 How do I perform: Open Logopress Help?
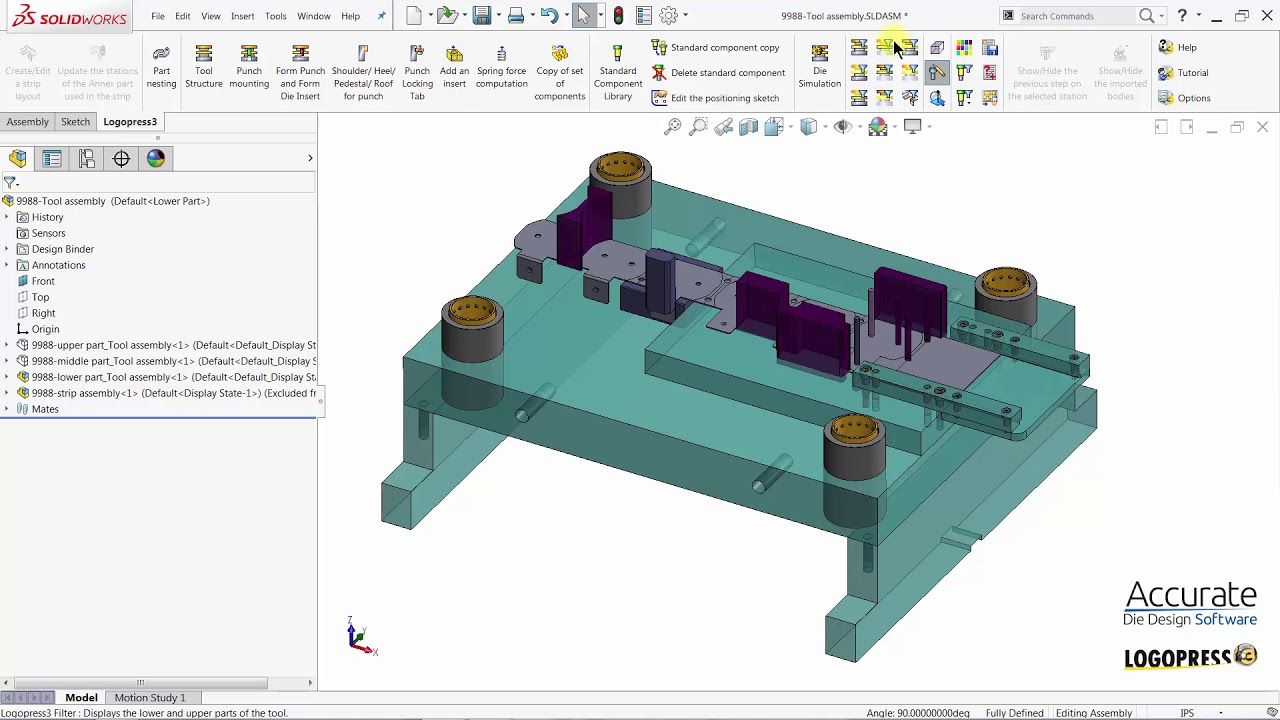1177,47
